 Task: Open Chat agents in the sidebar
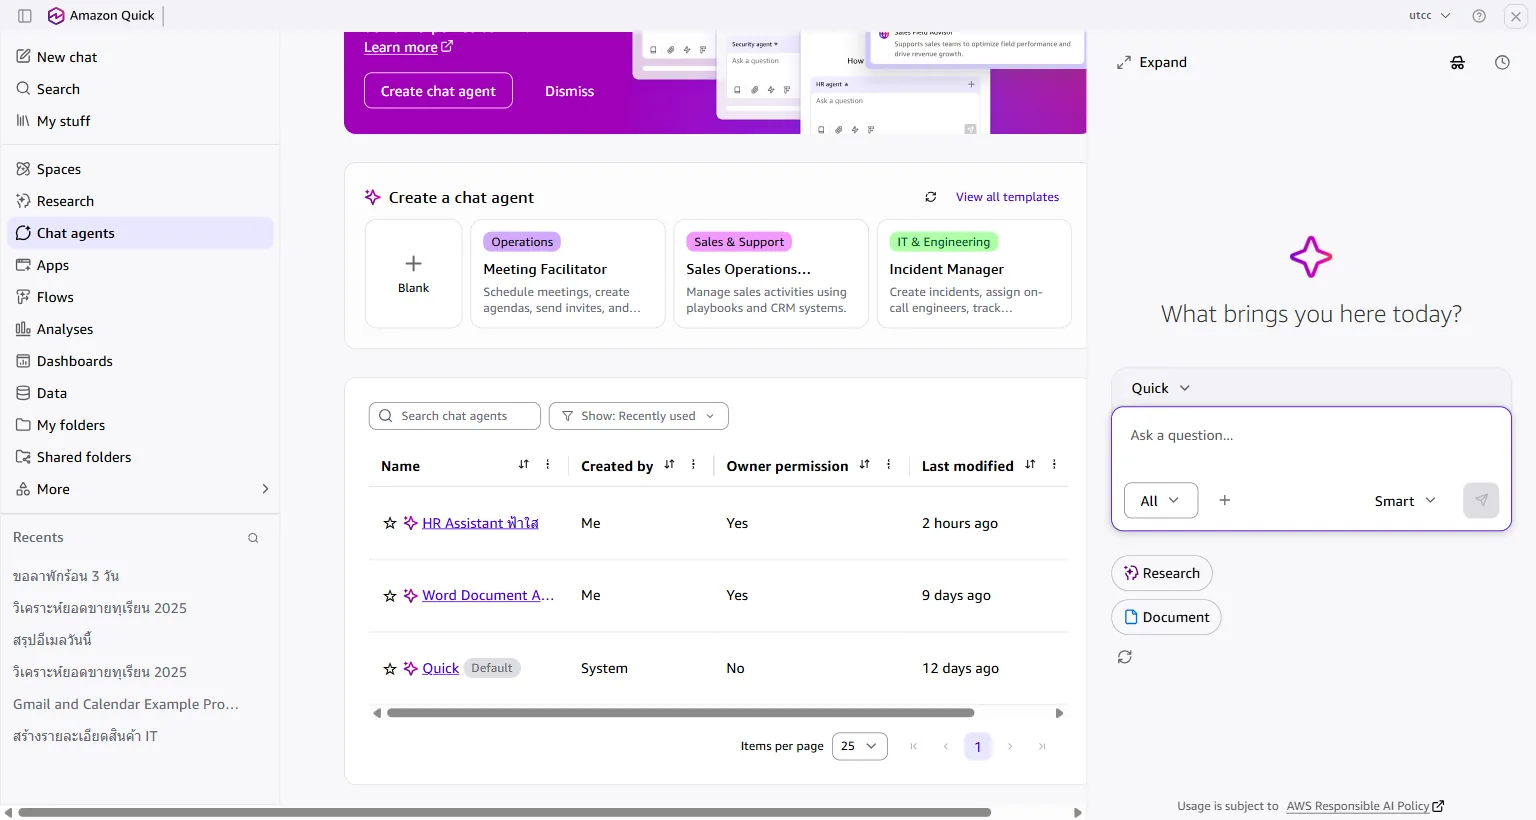tap(140, 233)
